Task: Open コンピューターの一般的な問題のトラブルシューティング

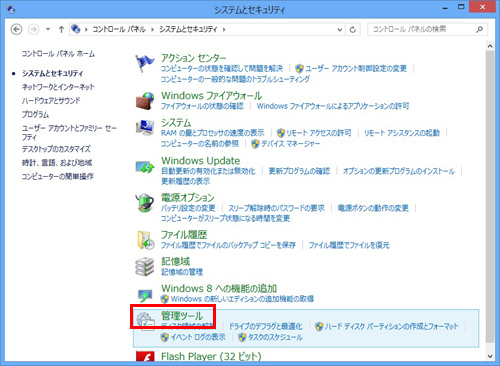Action: (235, 79)
